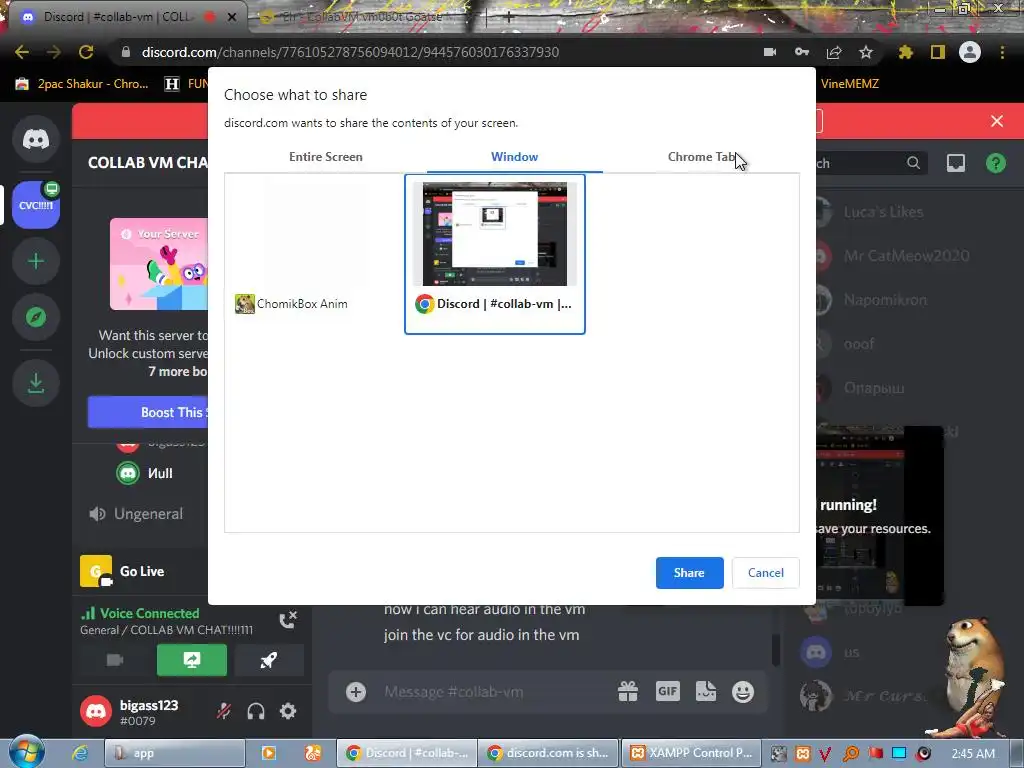Switch to the Entire Screen tab

325,157
